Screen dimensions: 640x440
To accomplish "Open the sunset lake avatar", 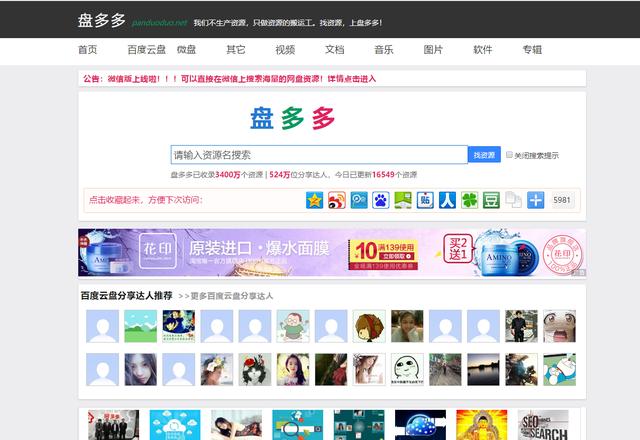I will (x=483, y=369).
